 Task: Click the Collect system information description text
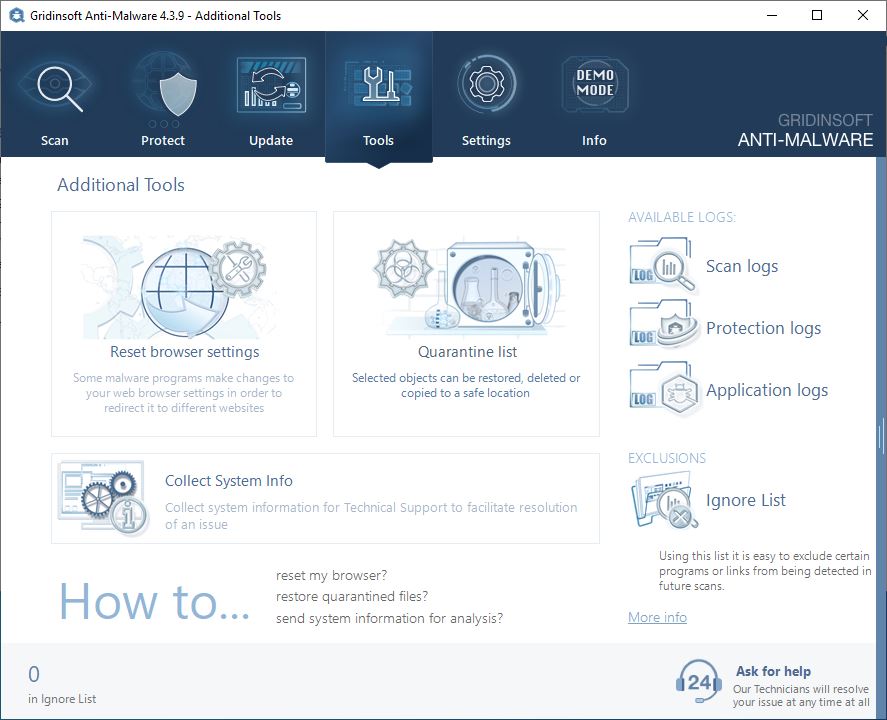tap(371, 516)
